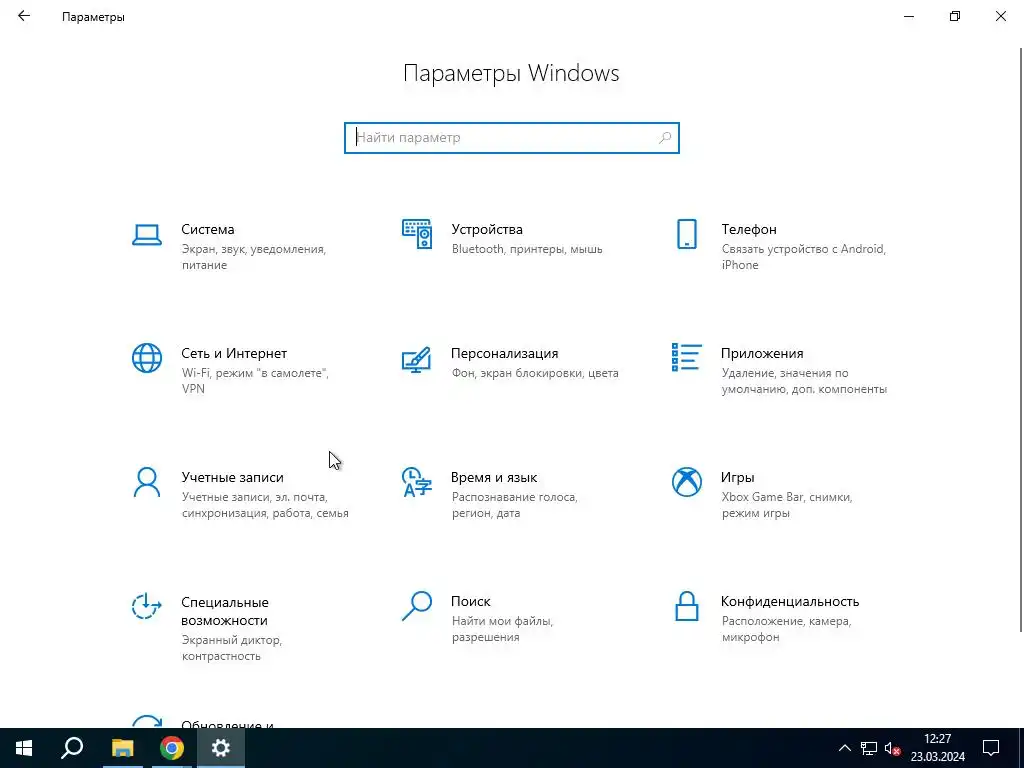1024x768 pixels.
Task: Click the Персонализация heading
Action: click(504, 353)
